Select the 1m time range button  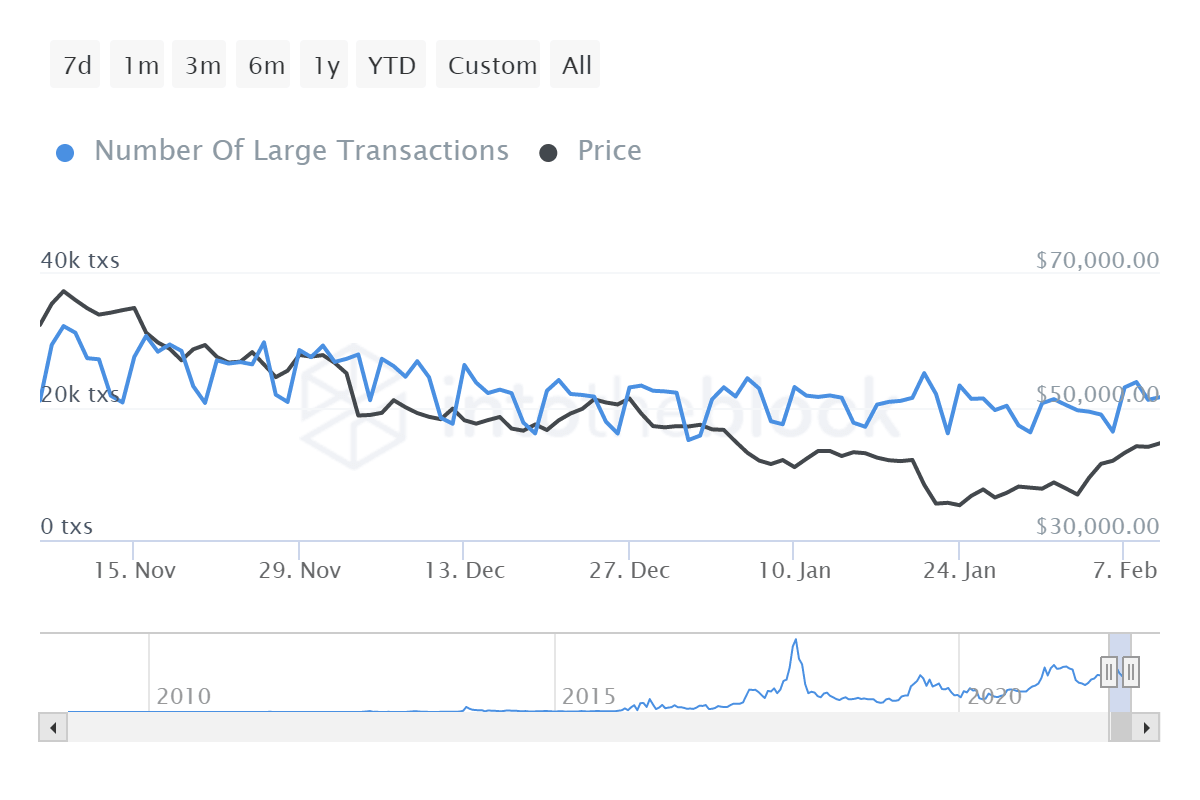tap(140, 66)
